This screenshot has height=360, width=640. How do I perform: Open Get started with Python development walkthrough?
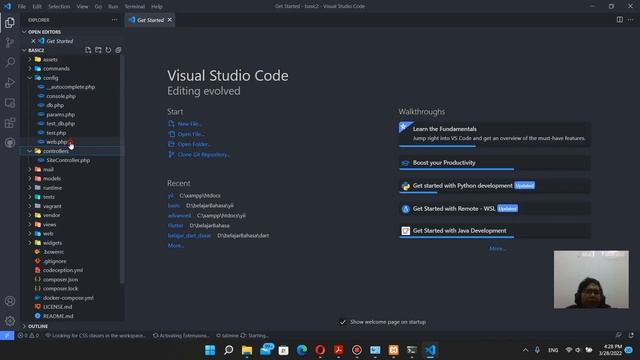(x=494, y=186)
